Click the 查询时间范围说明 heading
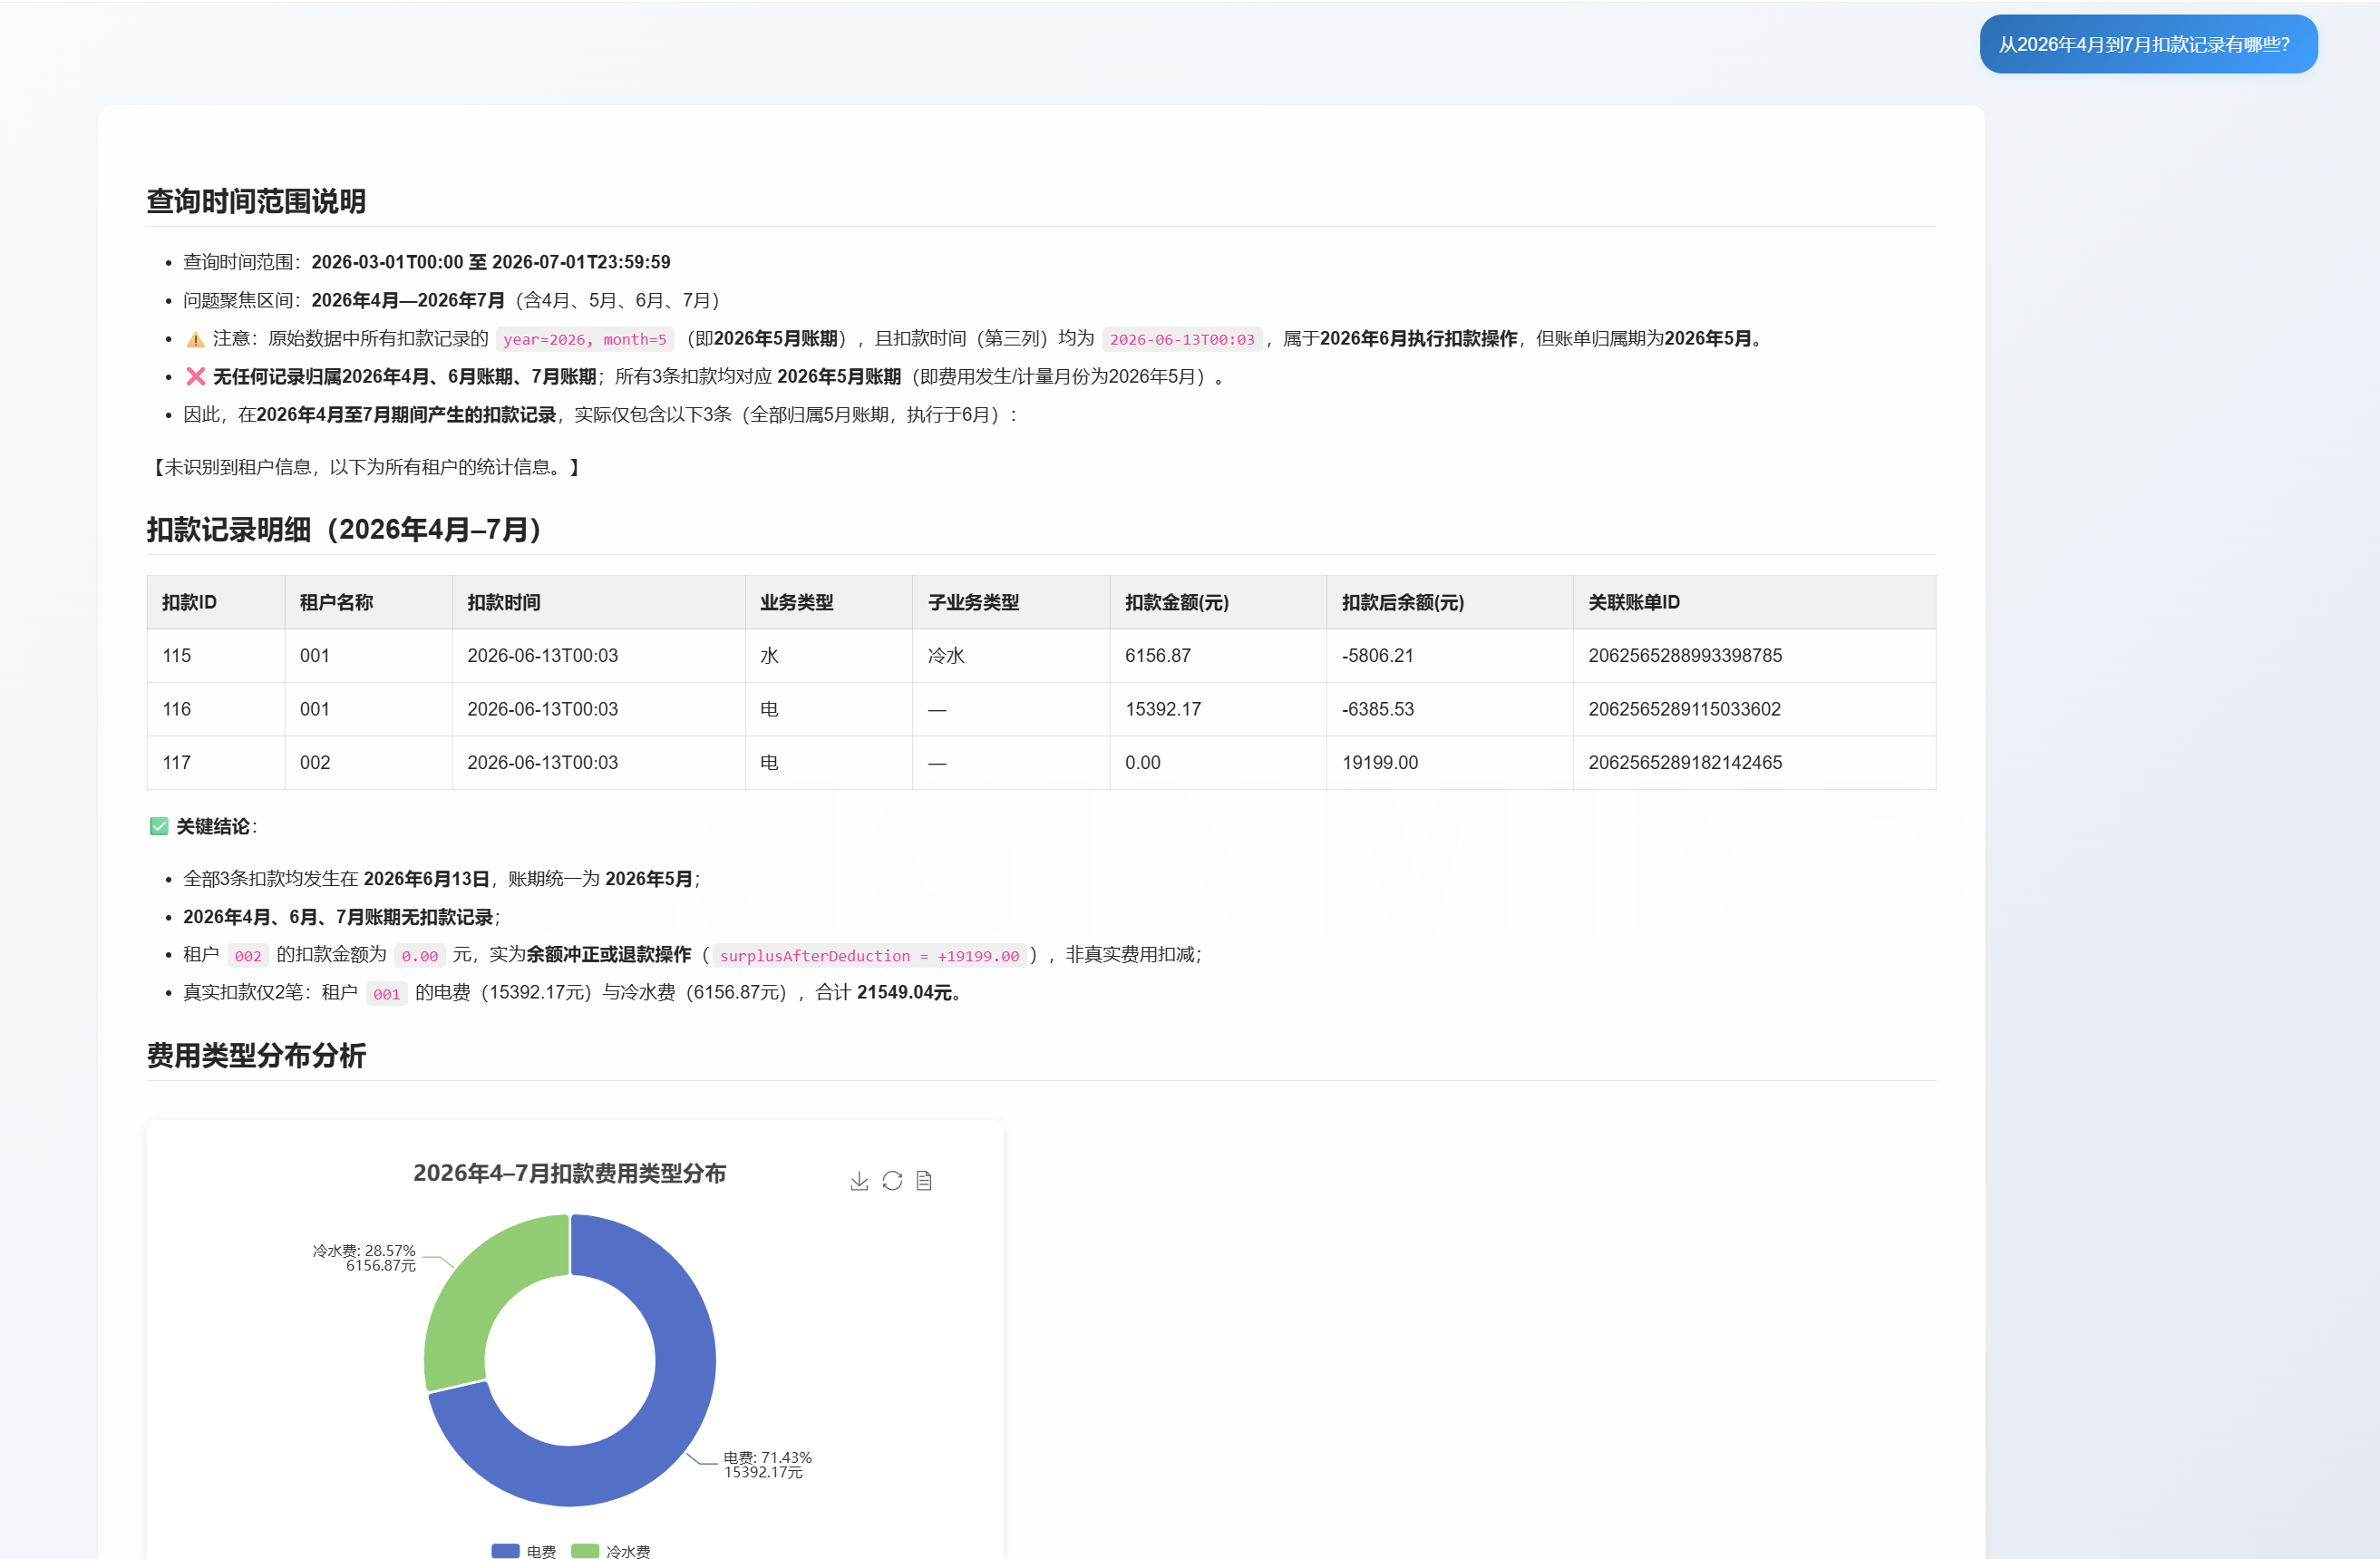Image resolution: width=2380 pixels, height=1559 pixels. coord(256,201)
